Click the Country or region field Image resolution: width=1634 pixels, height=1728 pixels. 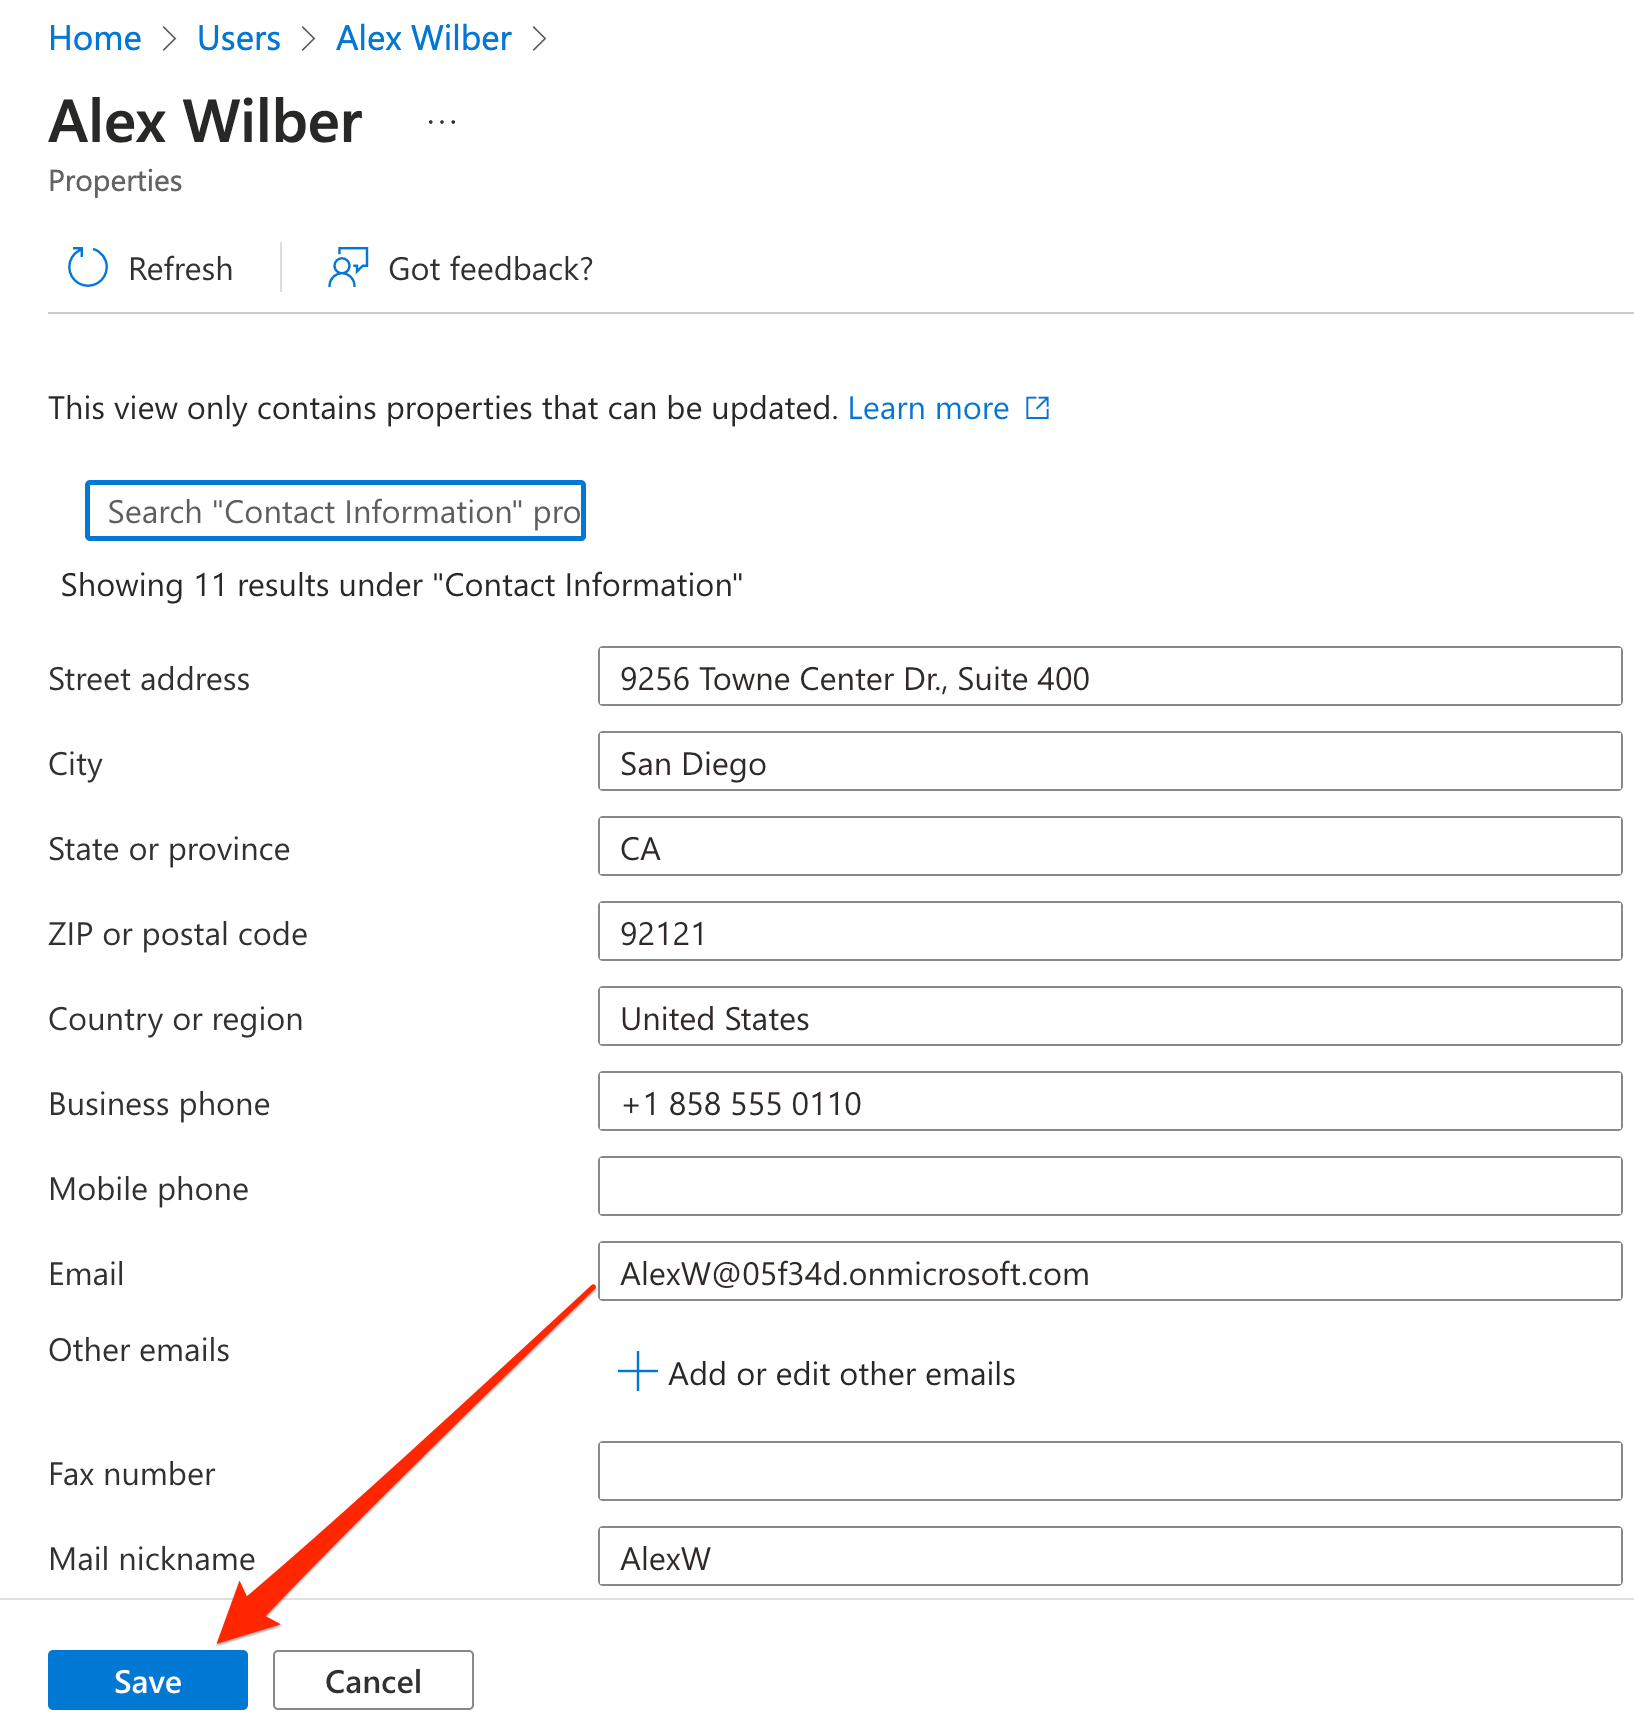tap(1109, 1017)
